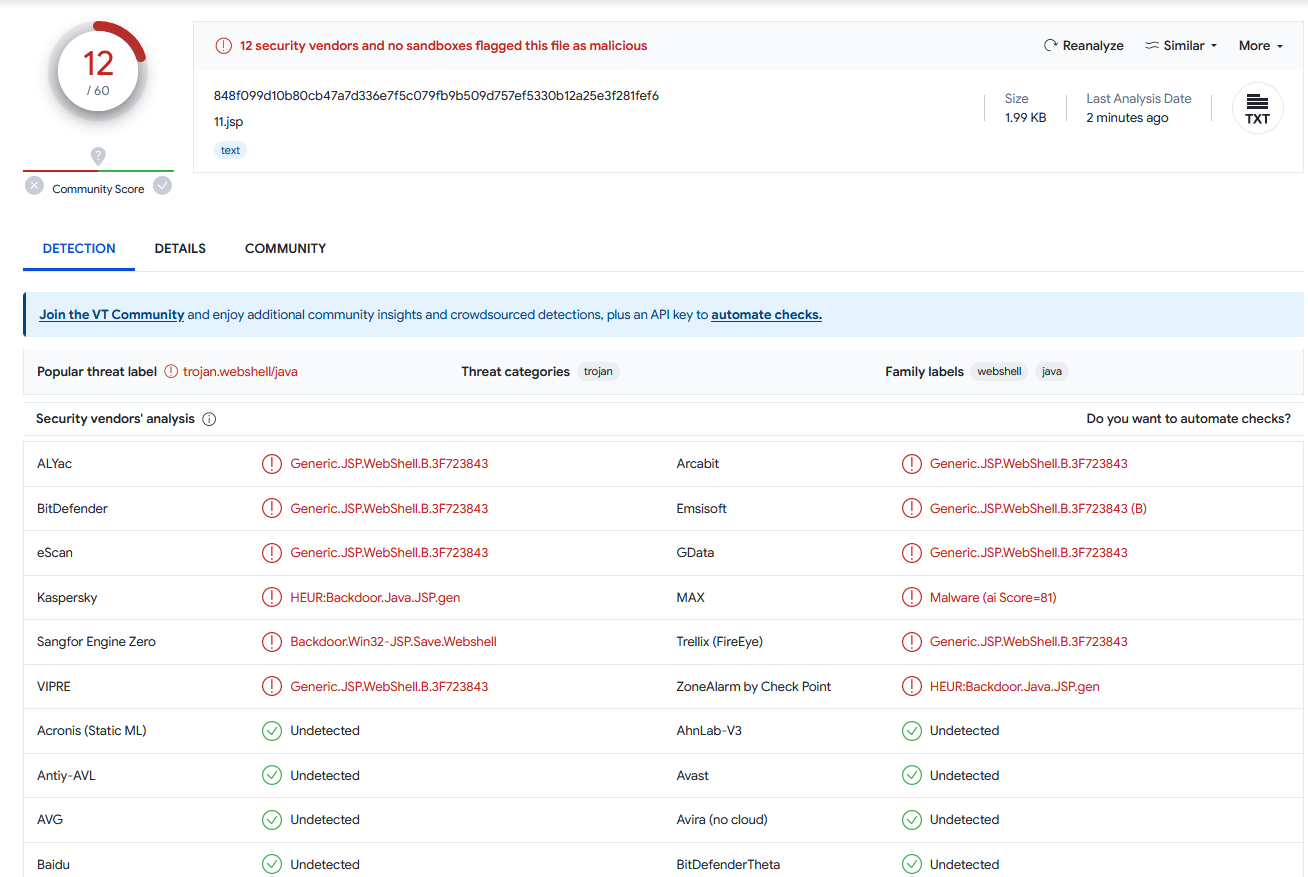Click the Community Score checkmark (positive vote) icon
This screenshot has height=877, width=1308.
(162, 186)
